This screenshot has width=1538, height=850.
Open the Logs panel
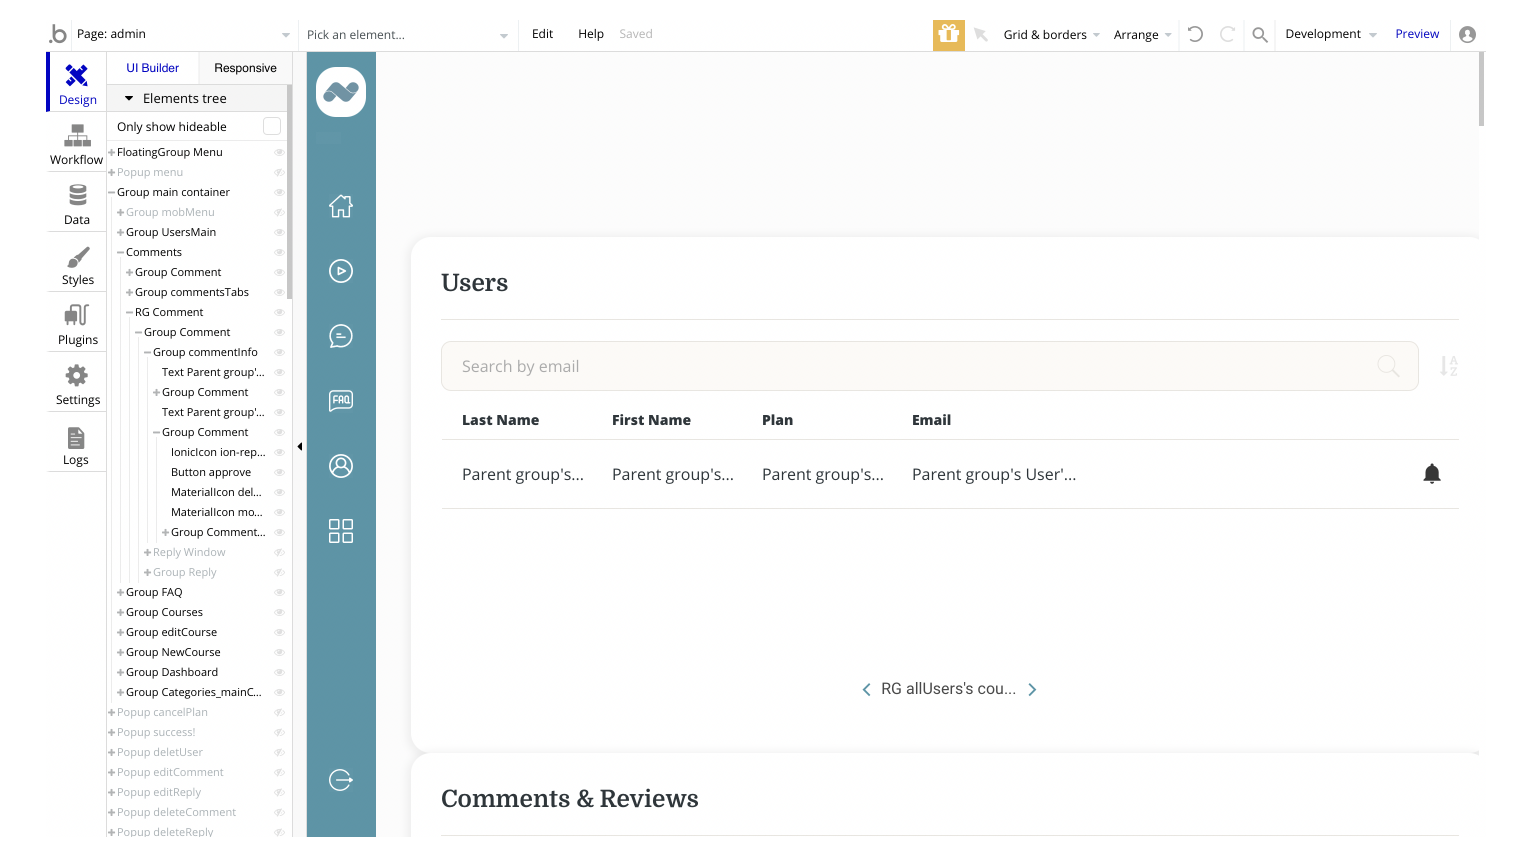pyautogui.click(x=76, y=445)
